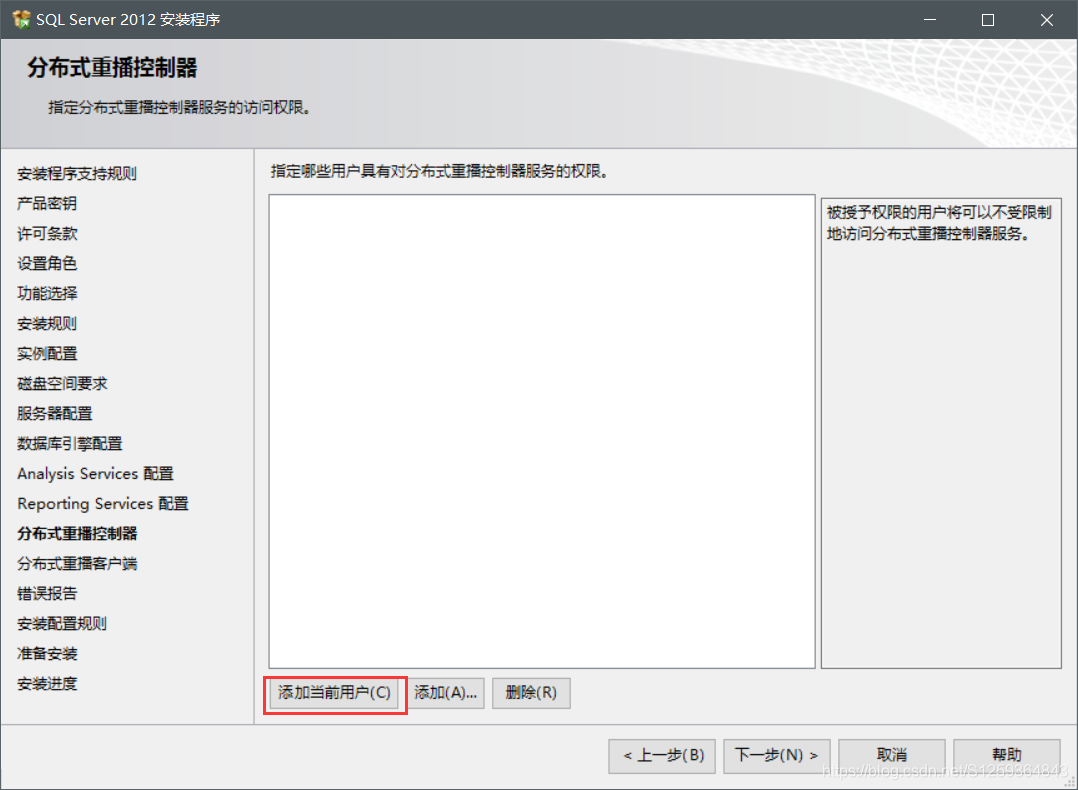Viewport: 1078px width, 790px height.
Task: Select 错误报告 step in sidebar
Action: point(47,594)
